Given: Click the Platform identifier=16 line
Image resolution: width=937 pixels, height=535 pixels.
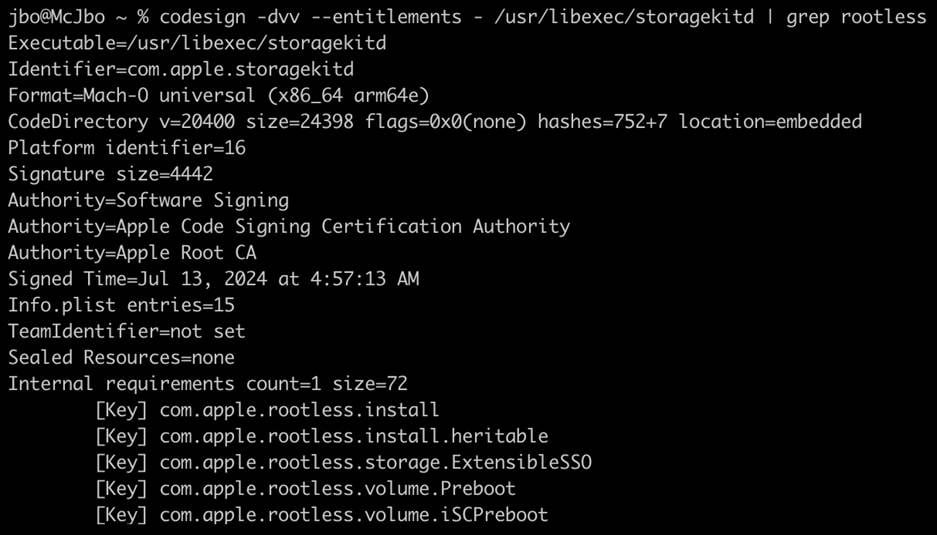Looking at the screenshot, I should pos(127,148).
